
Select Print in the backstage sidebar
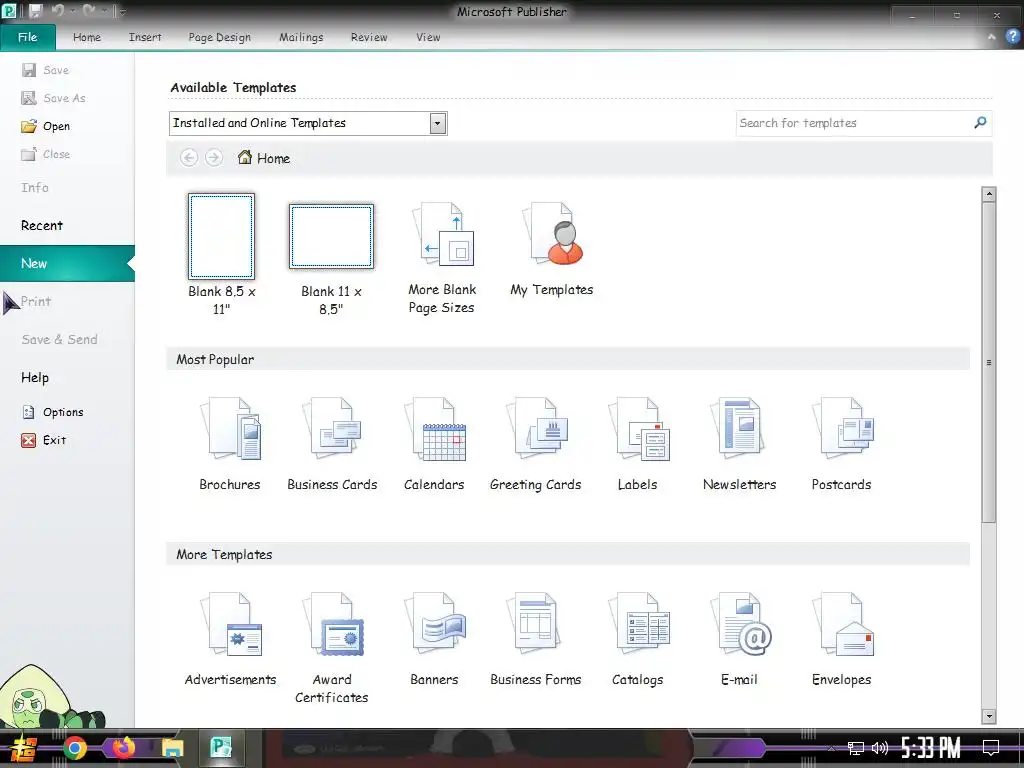tap(36, 301)
